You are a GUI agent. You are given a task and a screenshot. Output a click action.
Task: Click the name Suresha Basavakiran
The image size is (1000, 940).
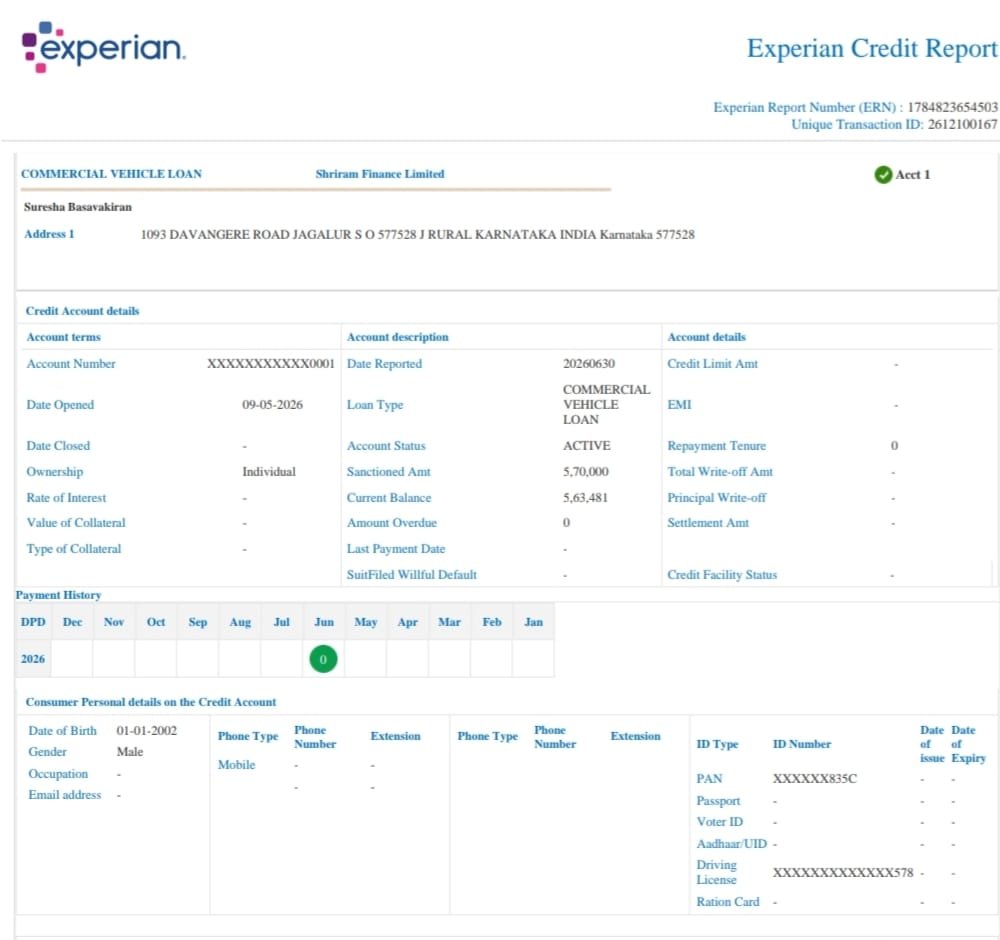(78, 207)
